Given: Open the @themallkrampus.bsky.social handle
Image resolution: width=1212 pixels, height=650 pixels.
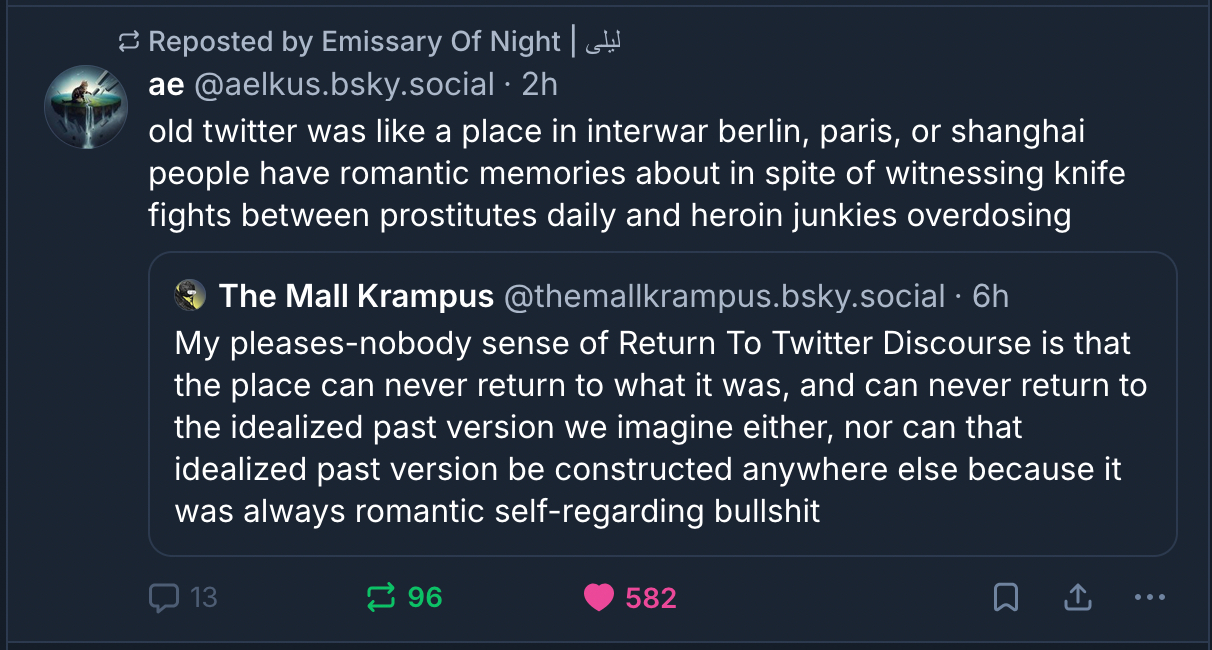Looking at the screenshot, I should pyautogui.click(x=723, y=296).
